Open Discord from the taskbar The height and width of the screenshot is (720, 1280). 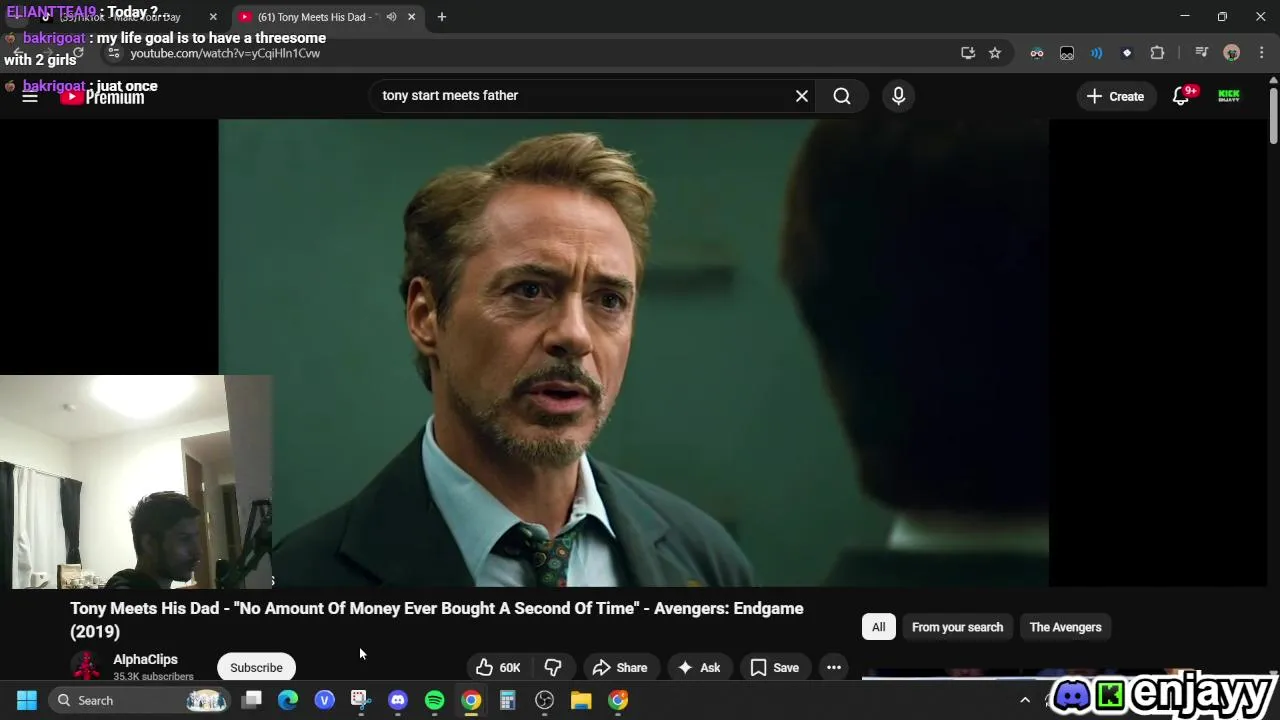click(x=397, y=700)
